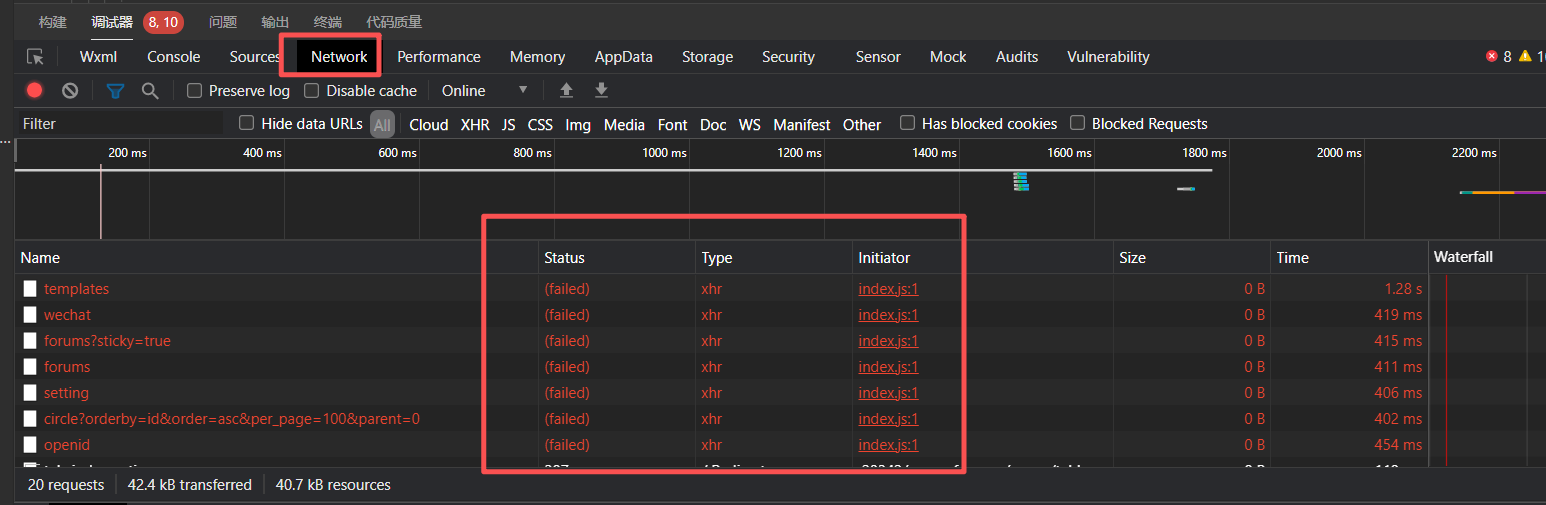Open the AppData tab
The width and height of the screenshot is (1546, 505).
[623, 57]
